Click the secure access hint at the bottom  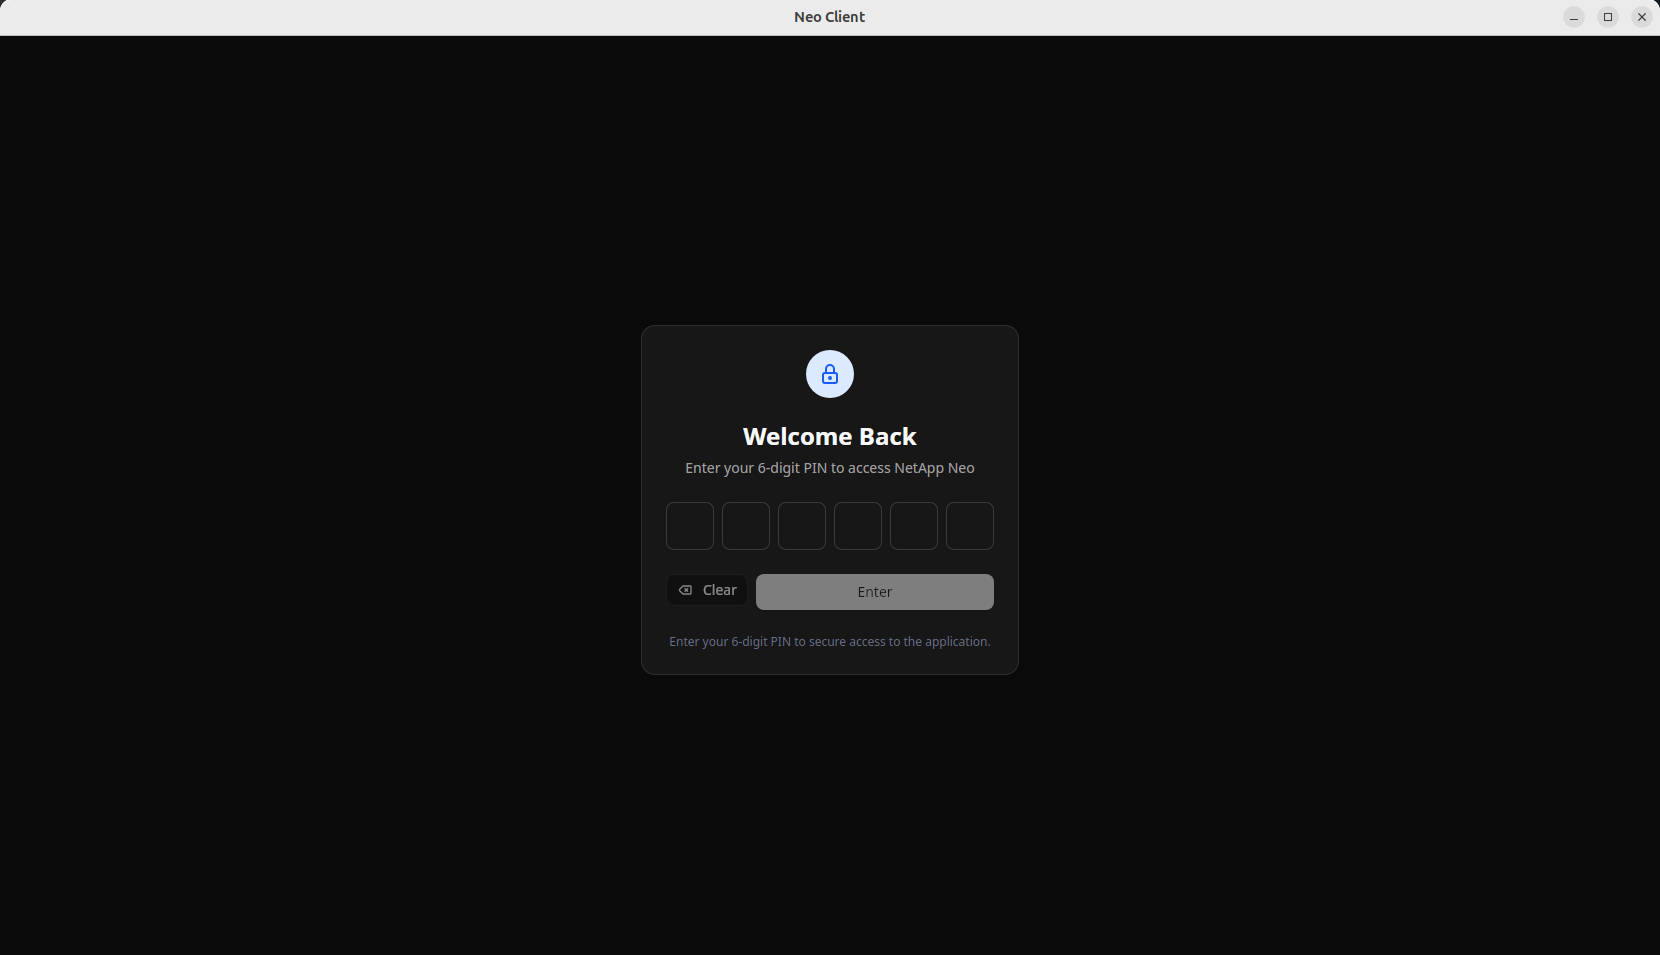tap(829, 641)
